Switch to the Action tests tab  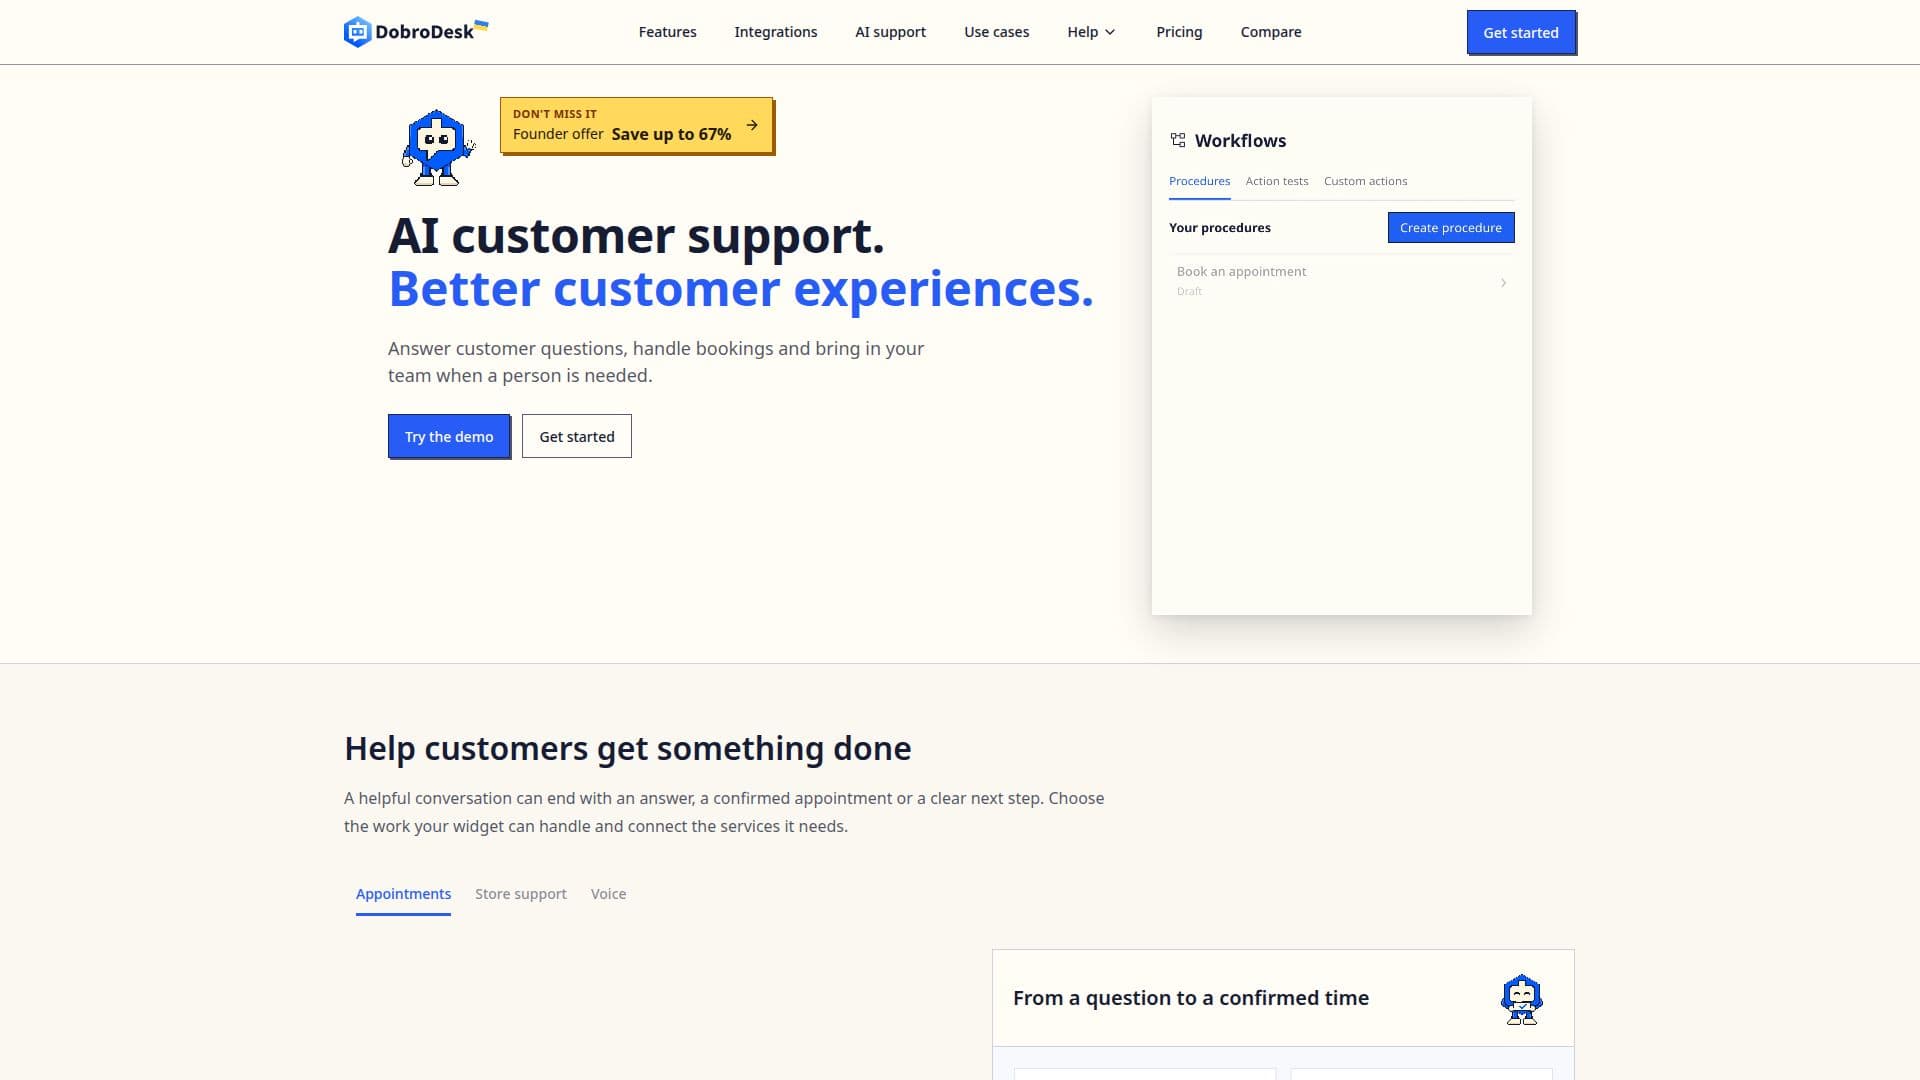click(x=1277, y=181)
